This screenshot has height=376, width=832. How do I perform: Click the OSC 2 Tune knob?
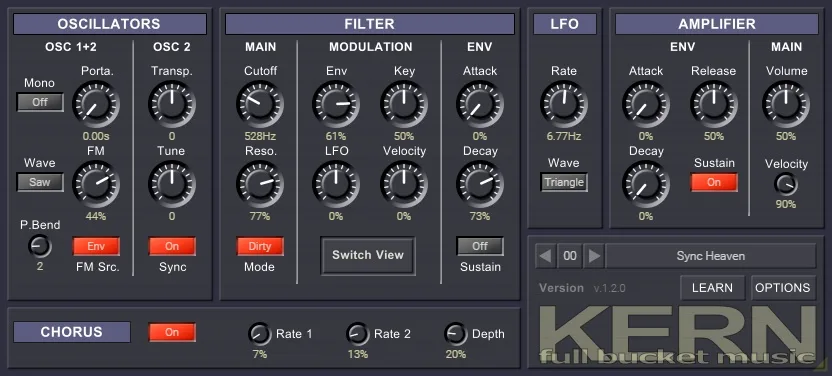pos(172,184)
